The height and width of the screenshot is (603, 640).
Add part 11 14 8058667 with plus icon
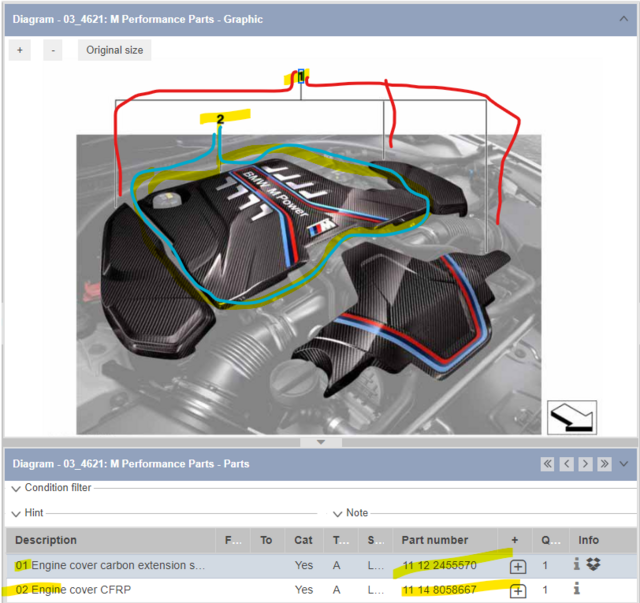(x=518, y=591)
